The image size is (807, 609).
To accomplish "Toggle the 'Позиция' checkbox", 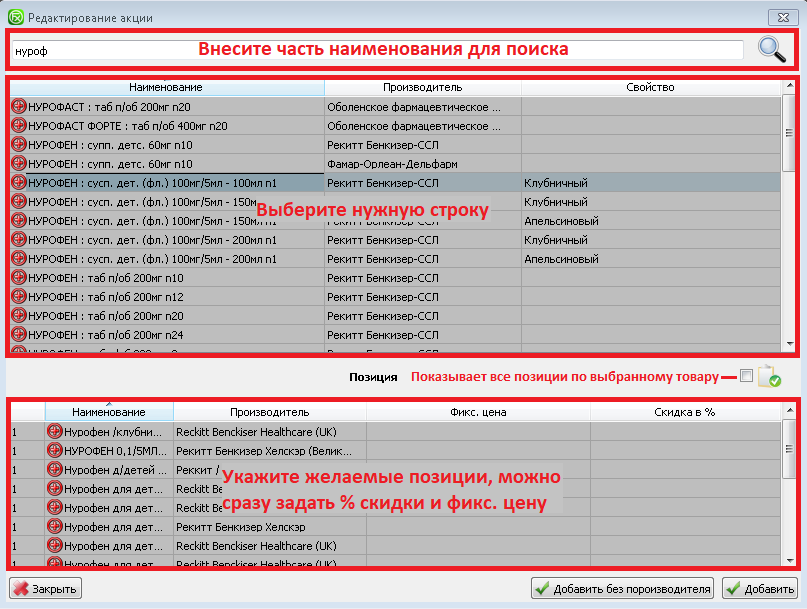I will [746, 376].
